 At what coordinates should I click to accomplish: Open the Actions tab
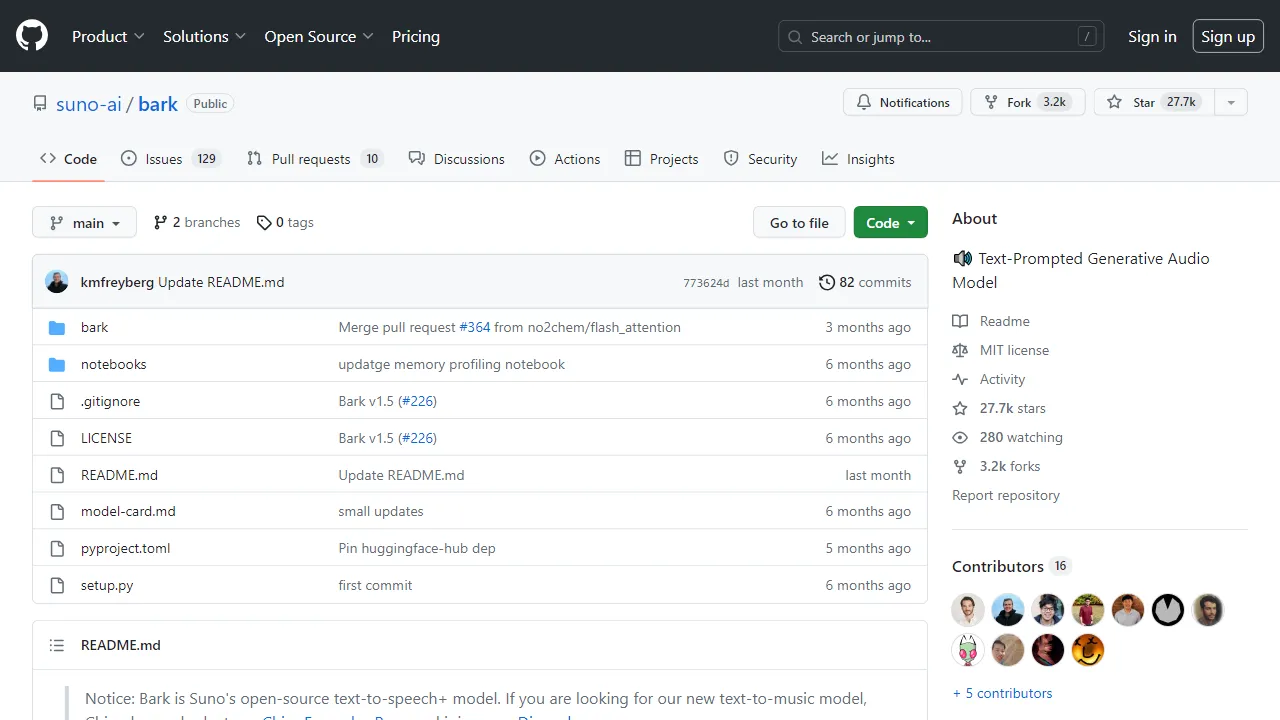point(565,159)
